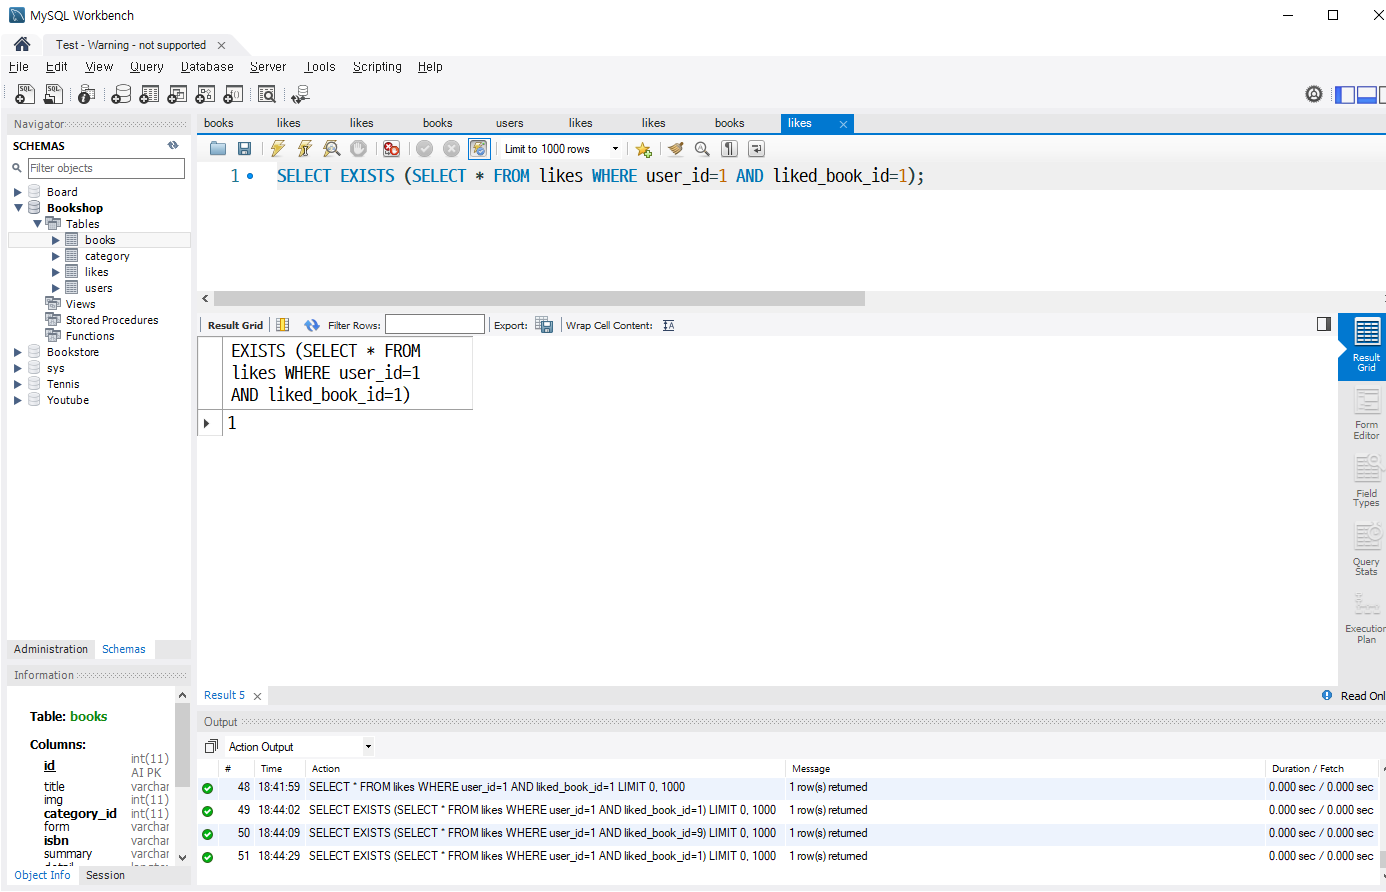
Task: Stop the executing query hand icon
Action: click(358, 149)
